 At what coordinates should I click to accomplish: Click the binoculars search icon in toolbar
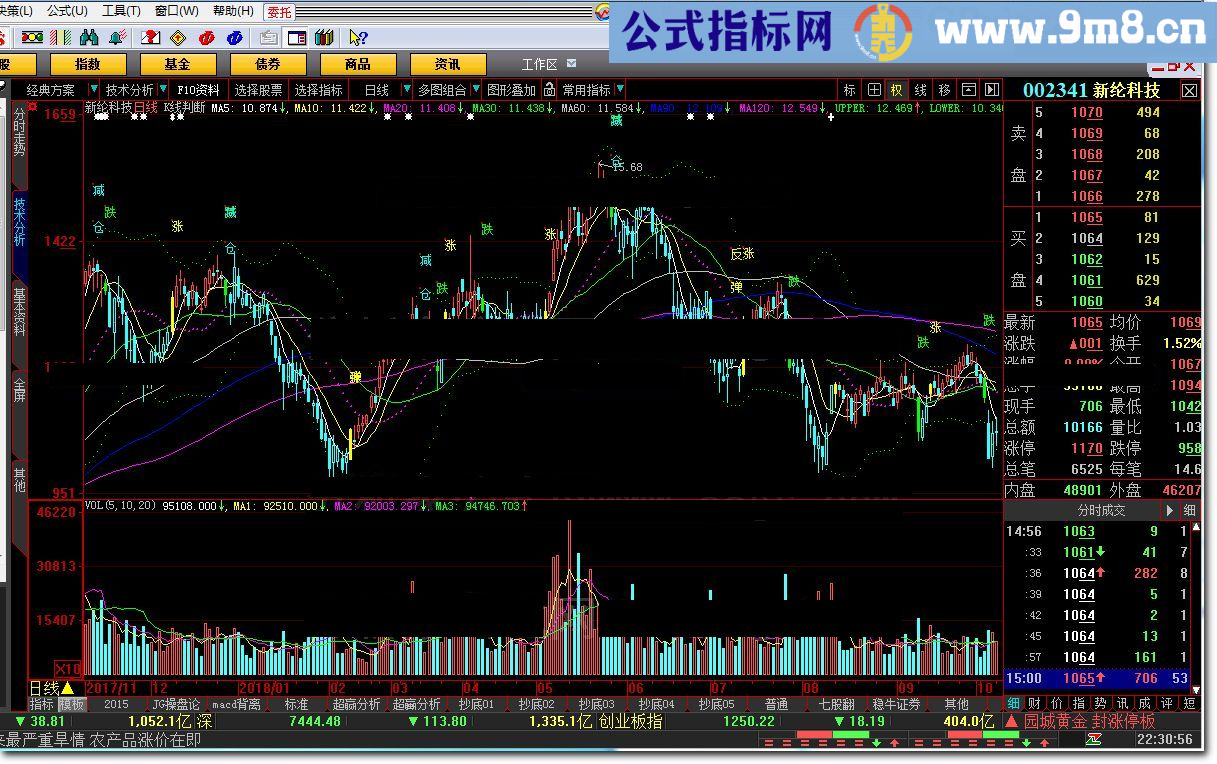[89, 38]
